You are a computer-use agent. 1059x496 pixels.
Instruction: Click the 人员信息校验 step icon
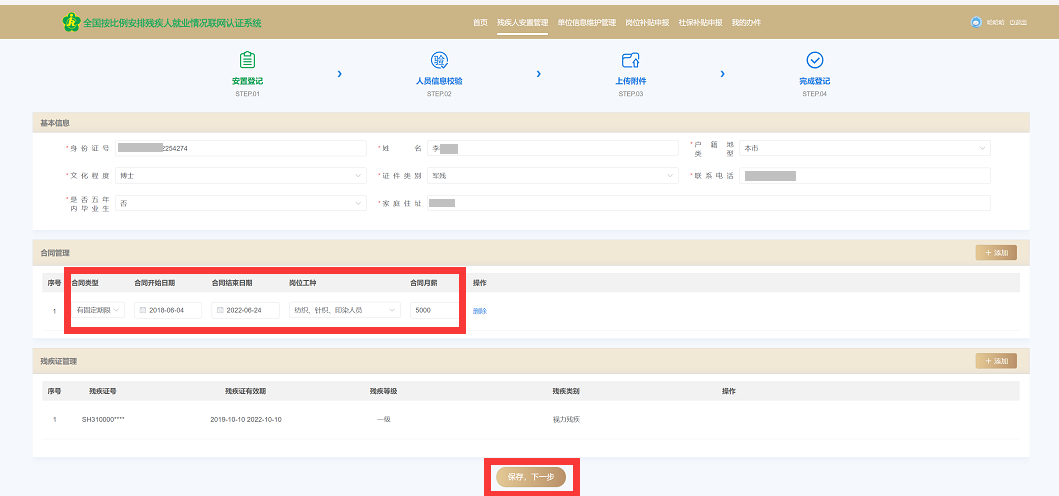pos(439,60)
